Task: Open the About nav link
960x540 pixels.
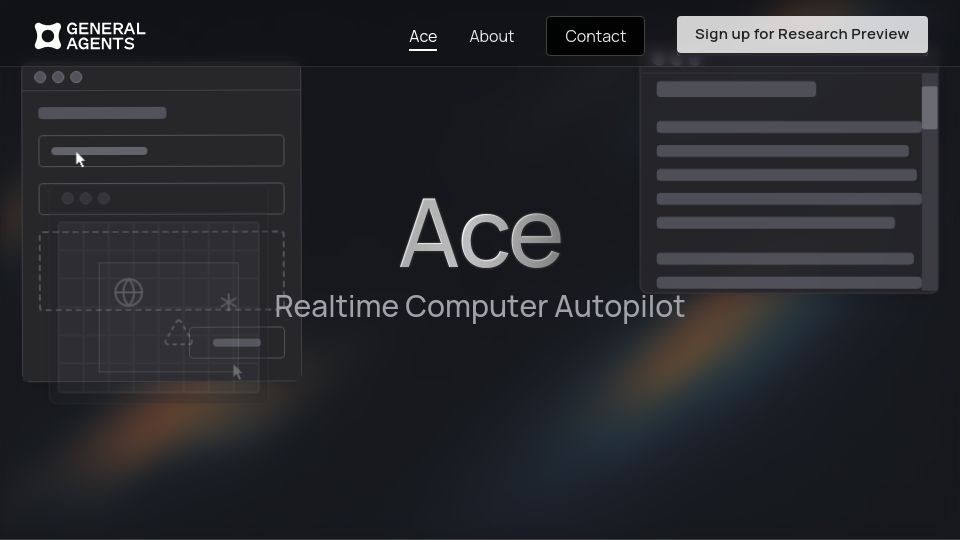Action: tap(492, 37)
